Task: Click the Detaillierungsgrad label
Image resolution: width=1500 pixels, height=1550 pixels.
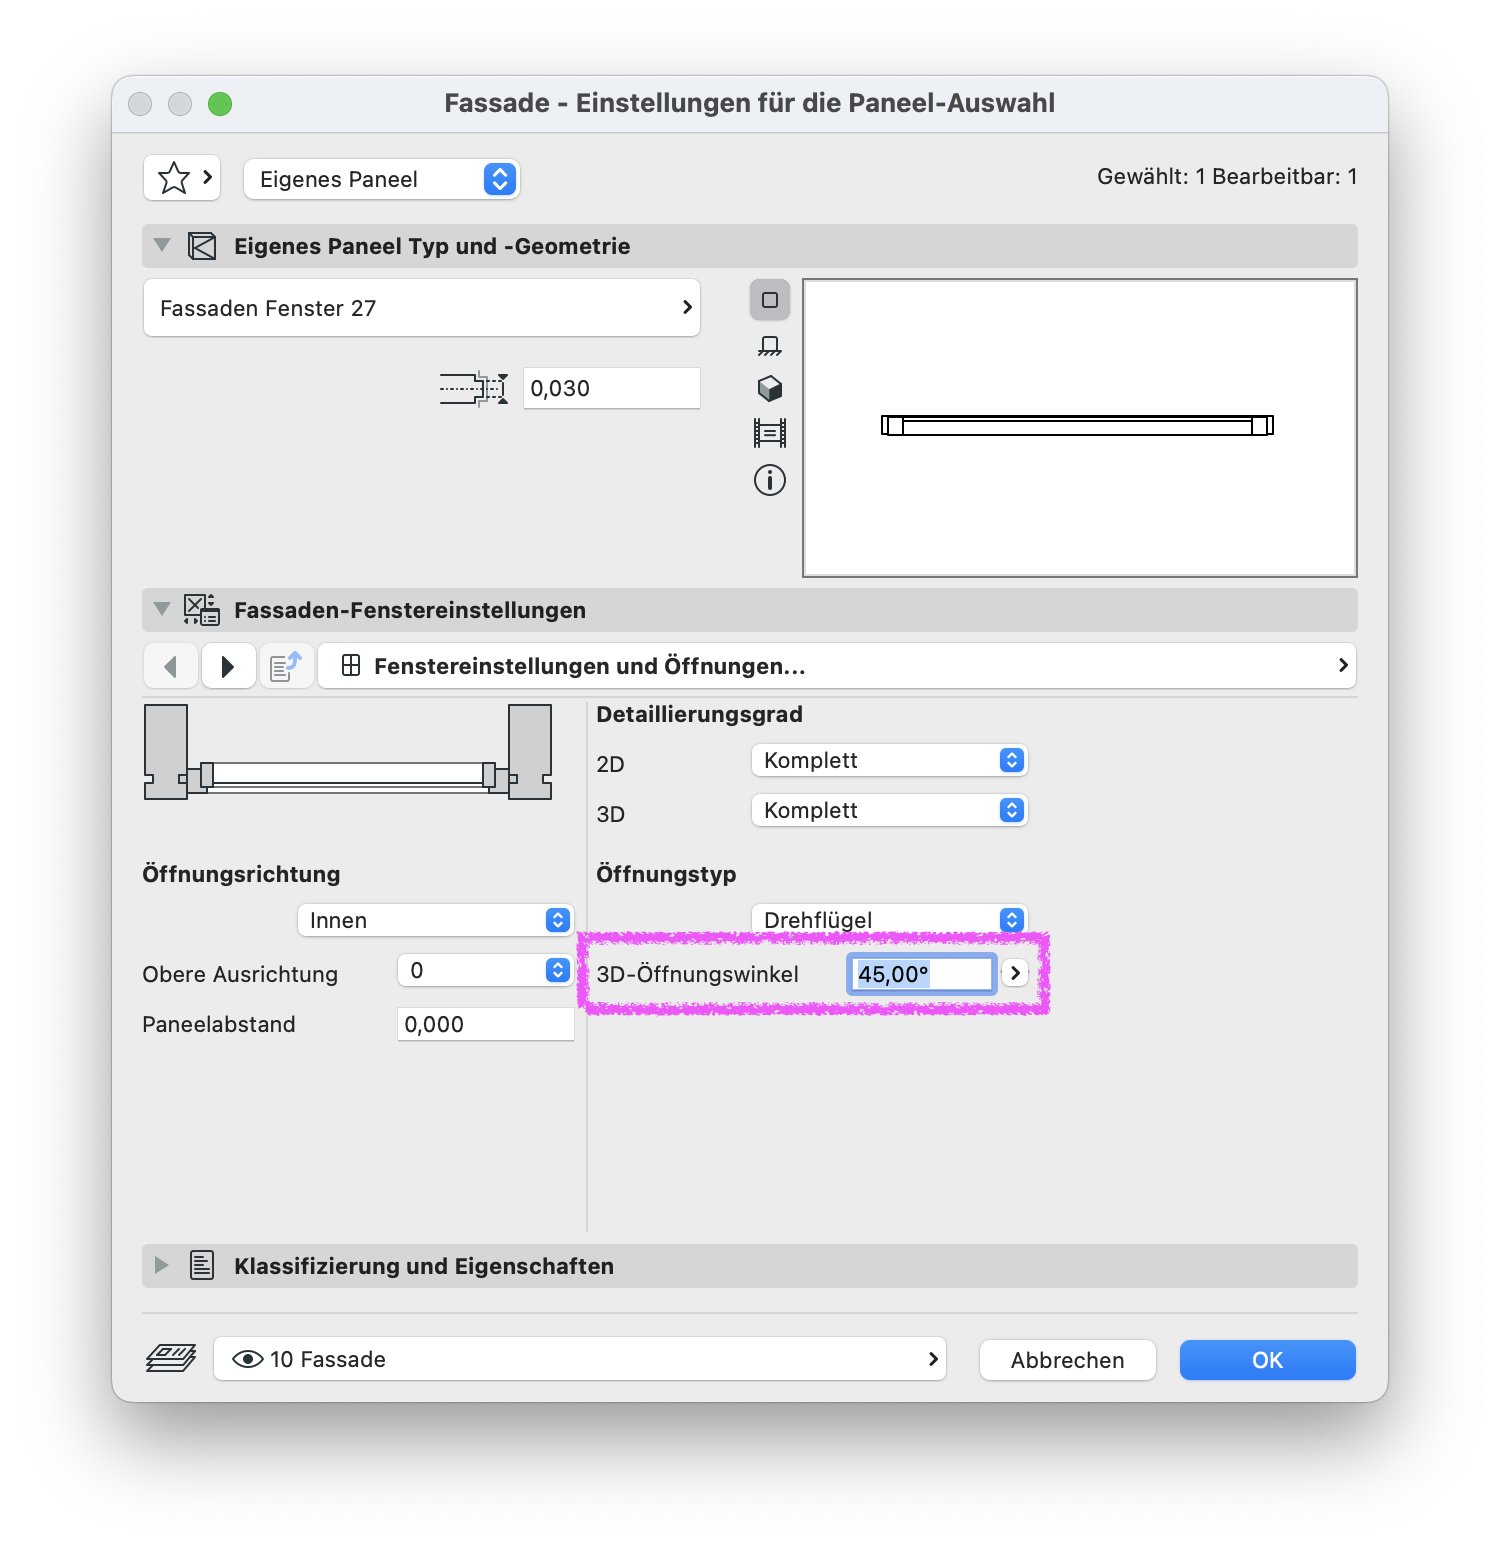Action: coord(699,714)
